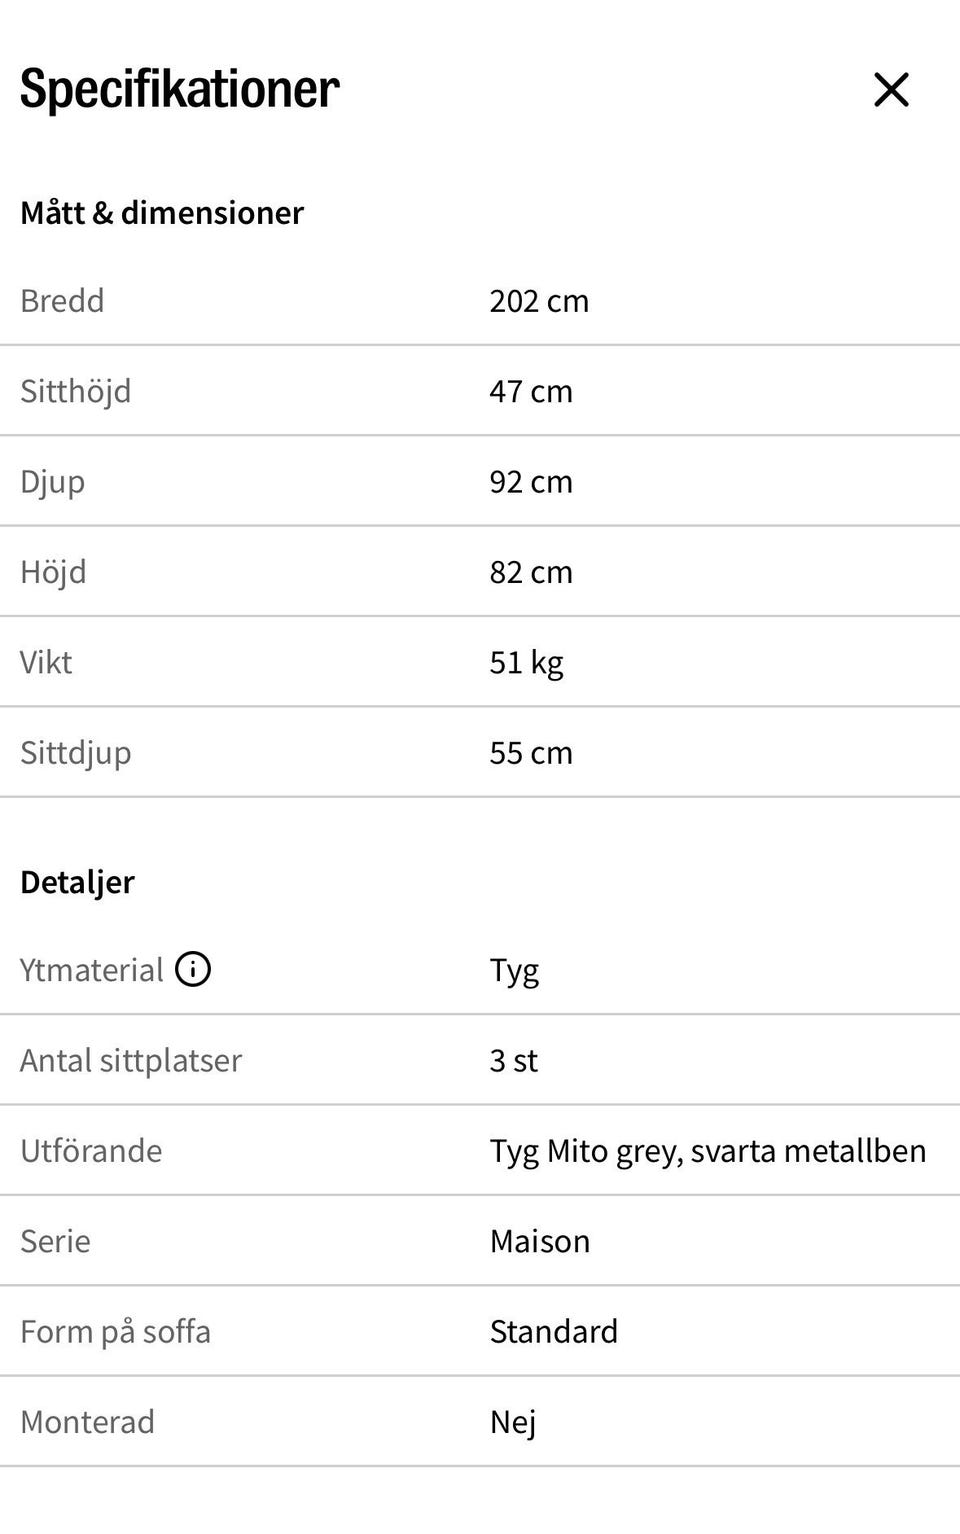Click the Höjd row label
The height and width of the screenshot is (1534, 960).
[53, 573]
